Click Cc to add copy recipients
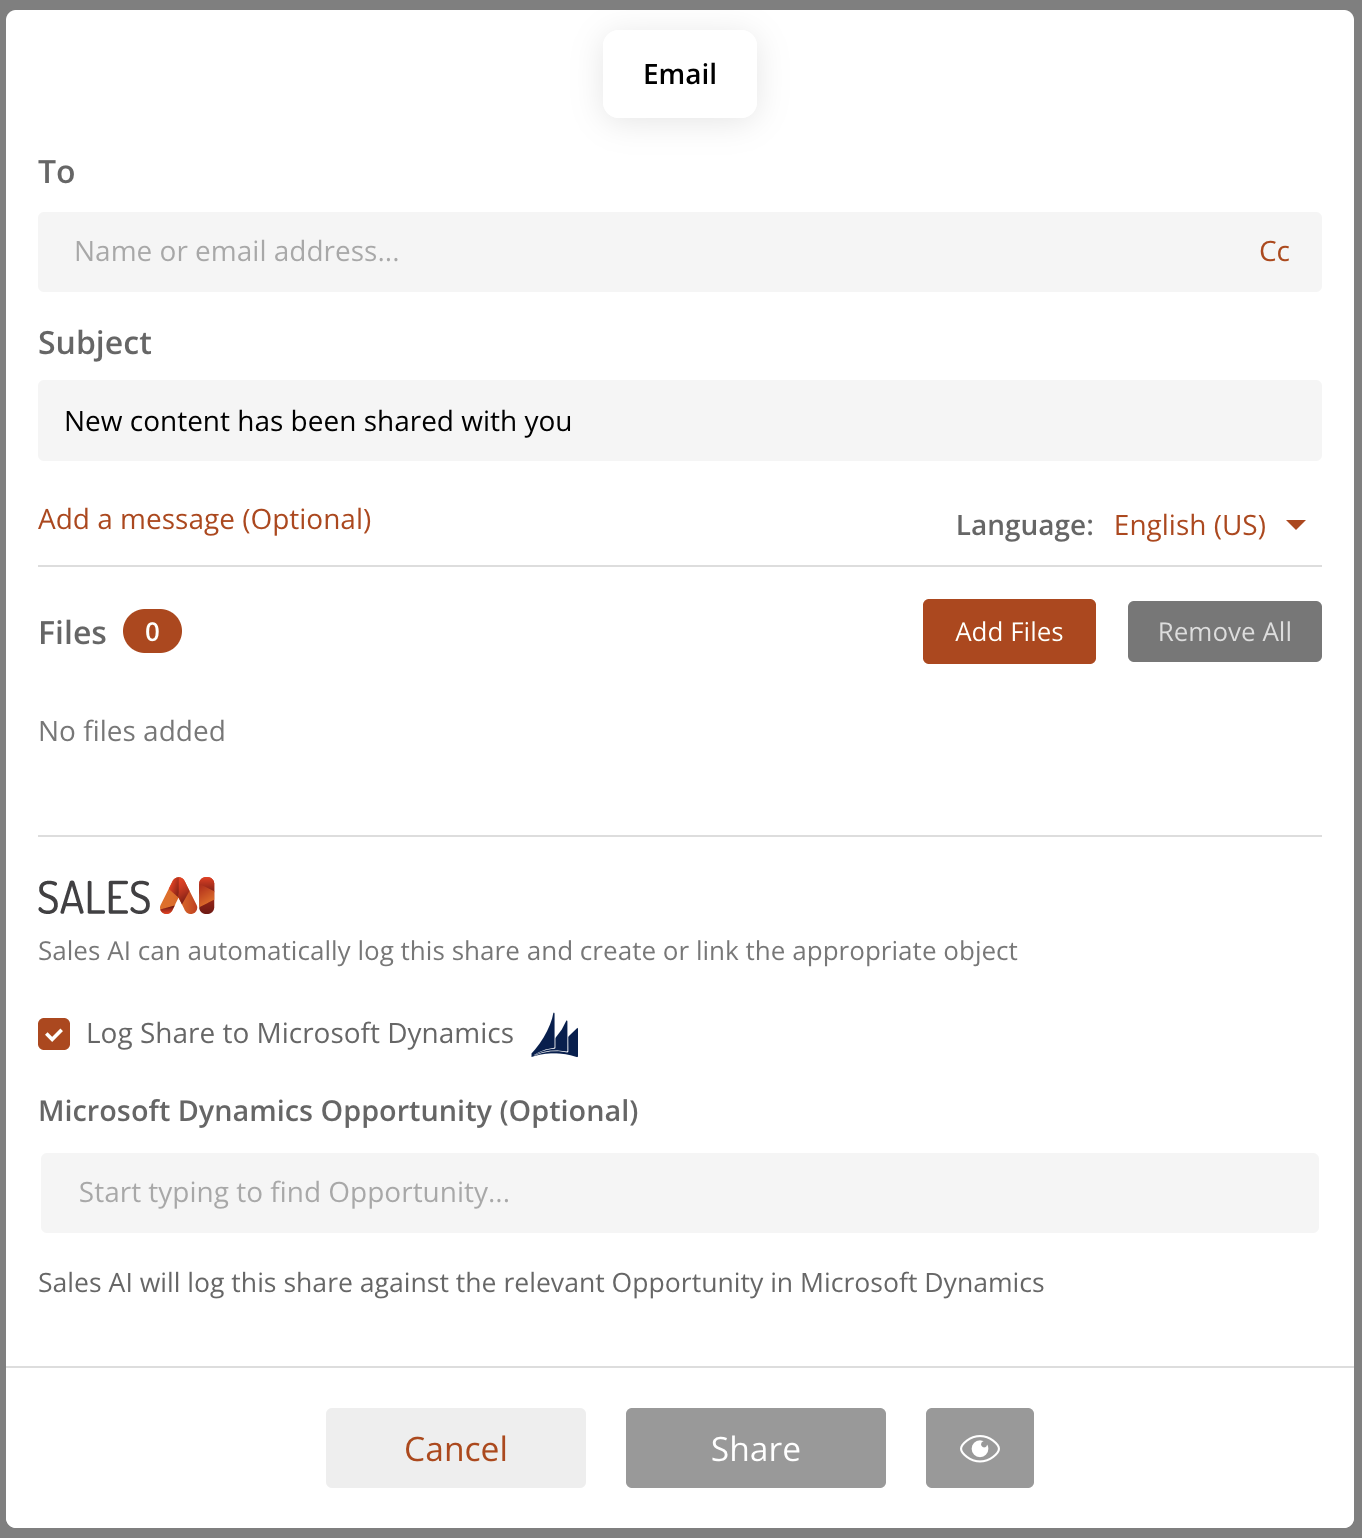This screenshot has width=1362, height=1538. coord(1274,251)
